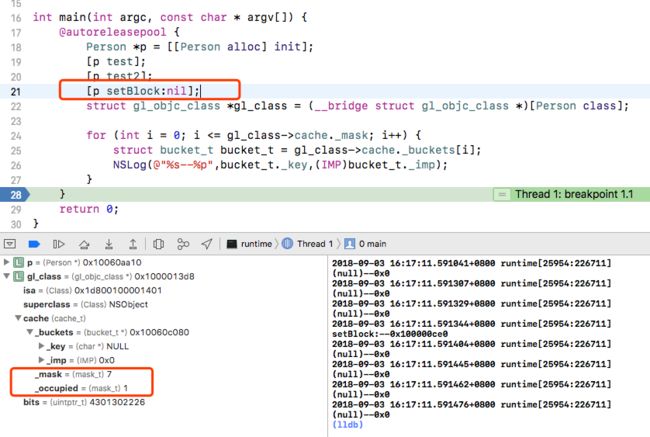650x437 pixels.
Task: Open the Debug View Hierarchy tool
Action: 158,244
